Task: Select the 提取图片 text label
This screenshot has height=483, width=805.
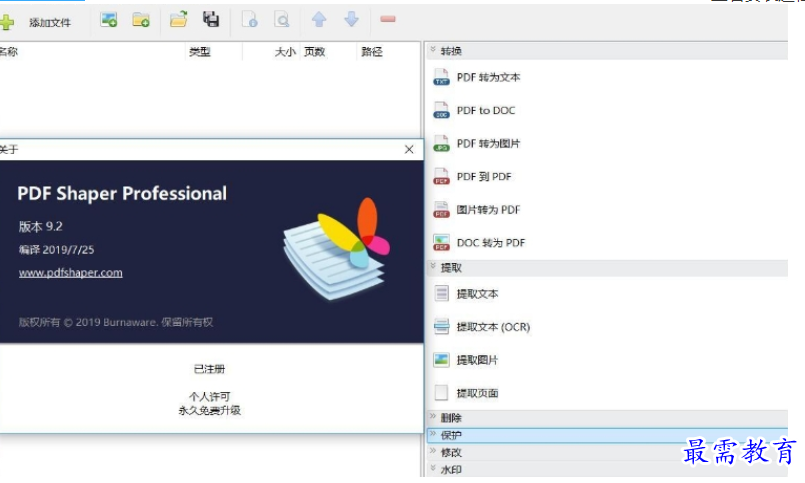Action: pos(477,360)
